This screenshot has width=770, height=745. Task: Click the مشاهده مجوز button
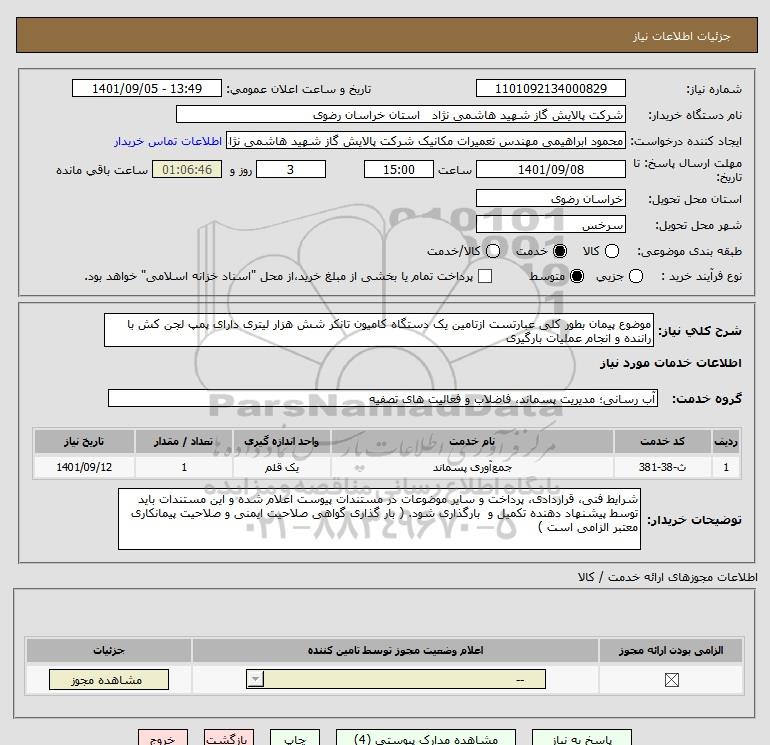pyautogui.click(x=109, y=680)
